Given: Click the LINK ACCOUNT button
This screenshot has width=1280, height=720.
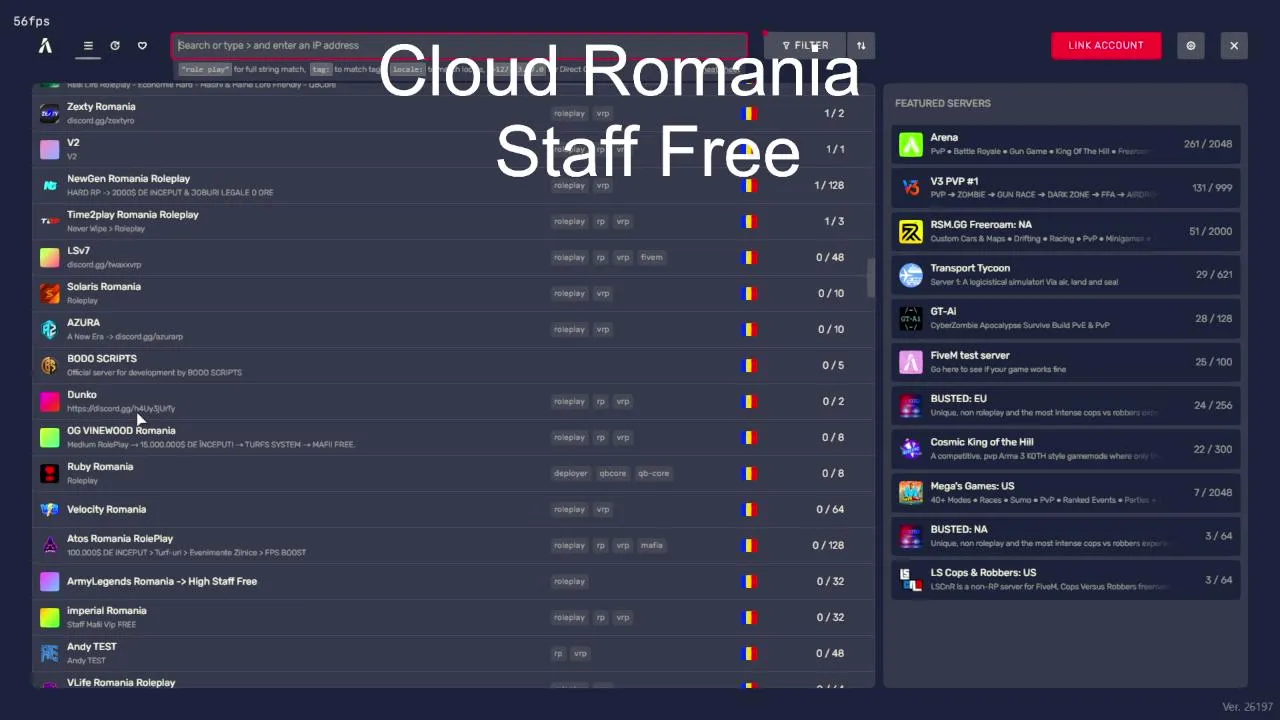Looking at the screenshot, I should coord(1106,45).
